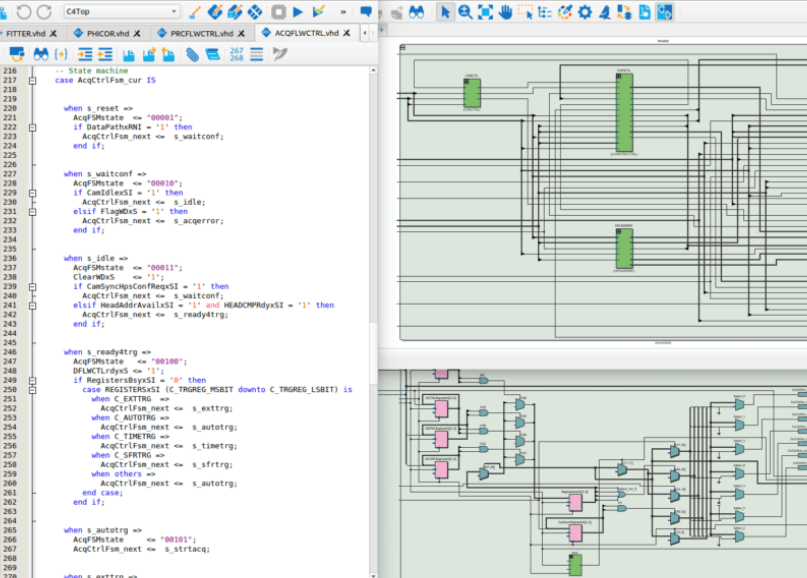Toggle the line numbers 267/268 button

(237, 54)
